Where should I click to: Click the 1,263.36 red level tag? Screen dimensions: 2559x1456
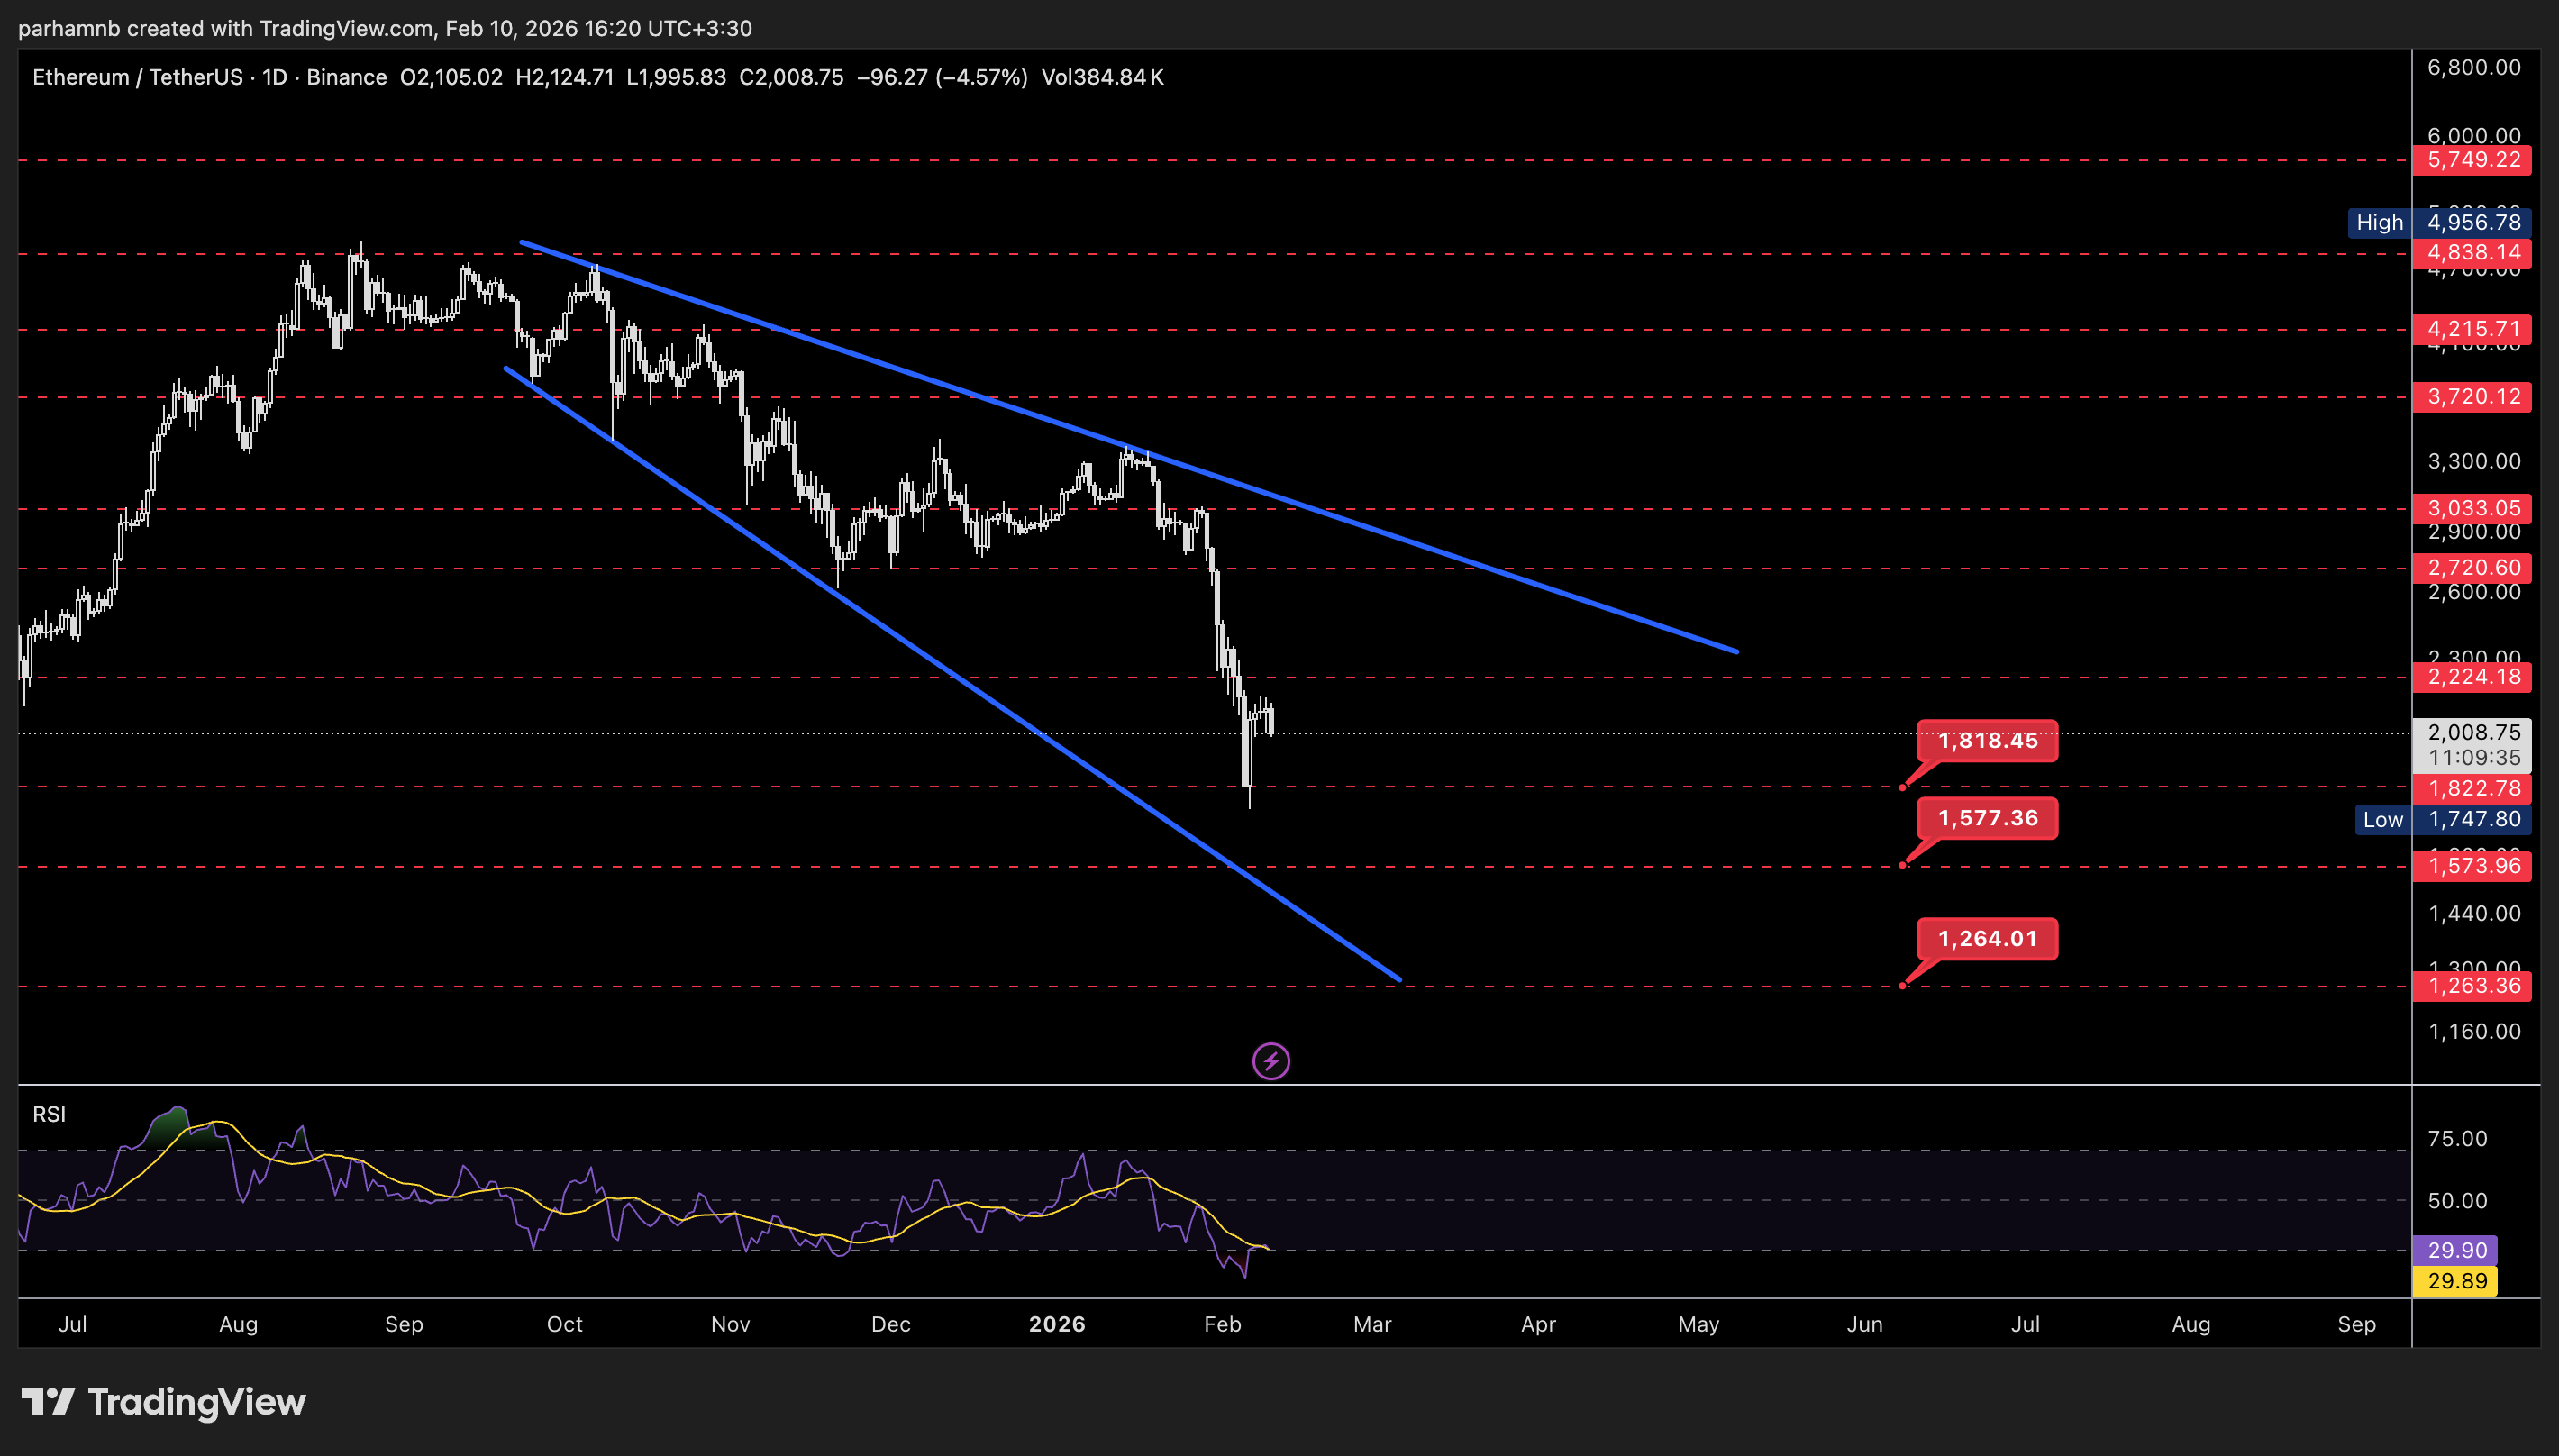[2472, 986]
